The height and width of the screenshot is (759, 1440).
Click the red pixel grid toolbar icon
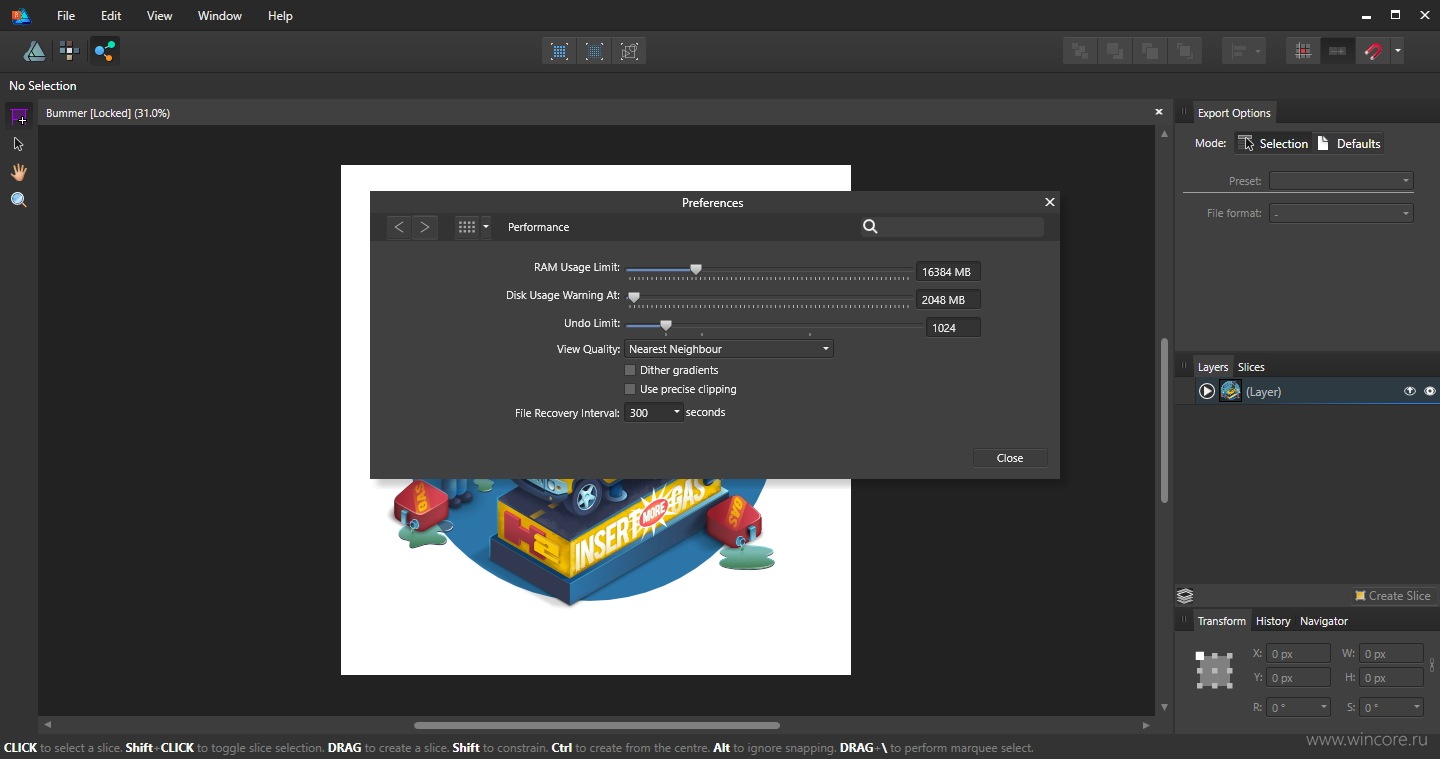tap(1303, 51)
